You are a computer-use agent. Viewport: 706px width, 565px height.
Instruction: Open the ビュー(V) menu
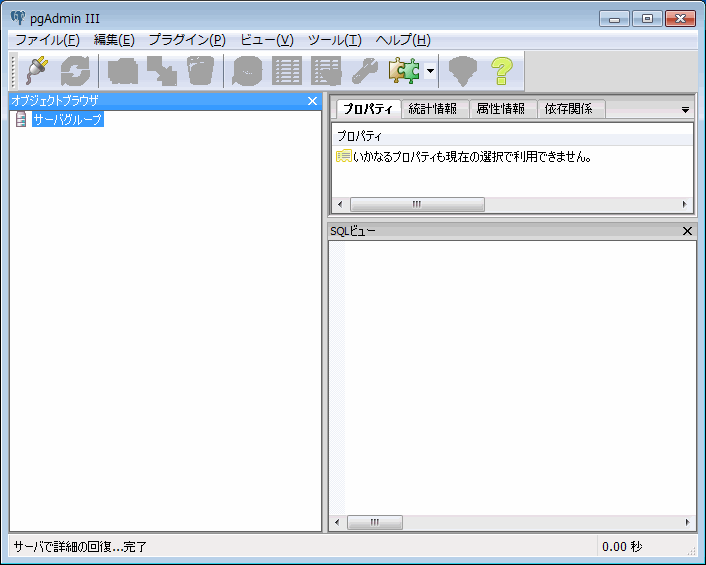(x=267, y=40)
